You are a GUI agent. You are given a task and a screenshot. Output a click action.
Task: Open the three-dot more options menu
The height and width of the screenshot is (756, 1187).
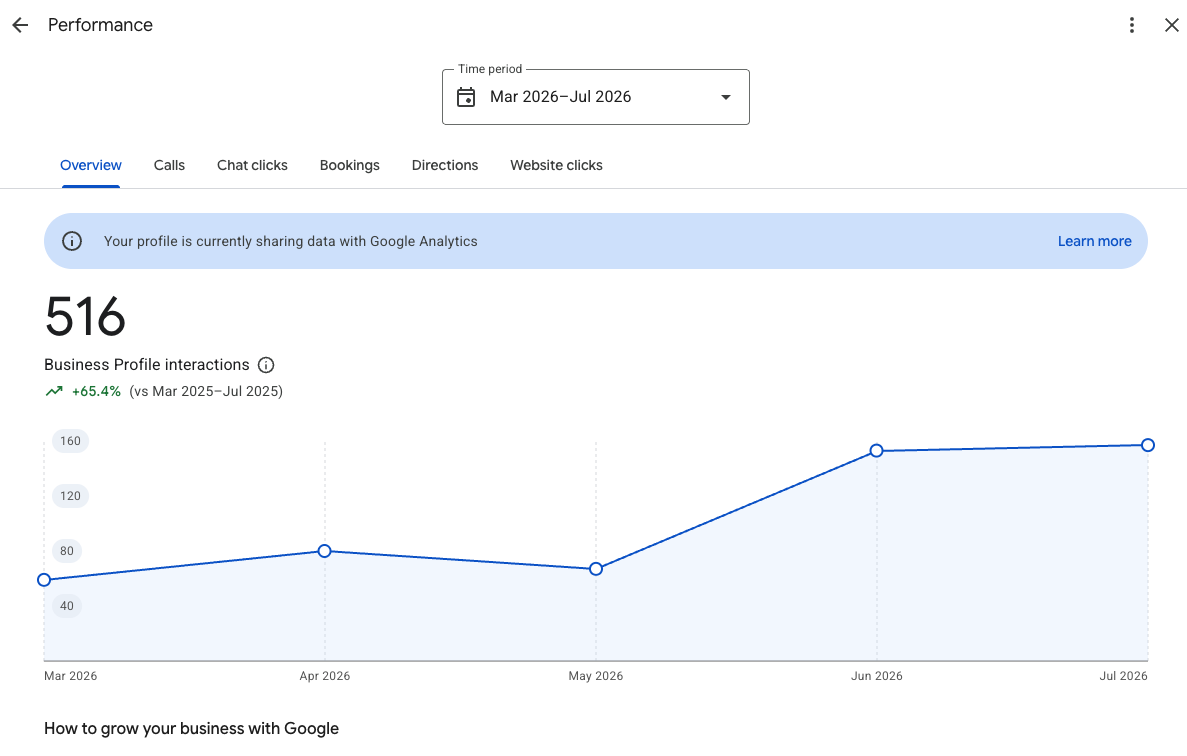click(x=1132, y=25)
